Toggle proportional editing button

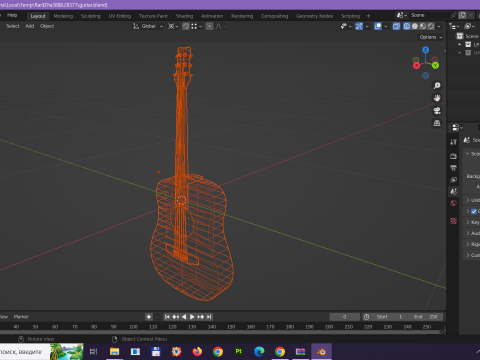coord(209,26)
